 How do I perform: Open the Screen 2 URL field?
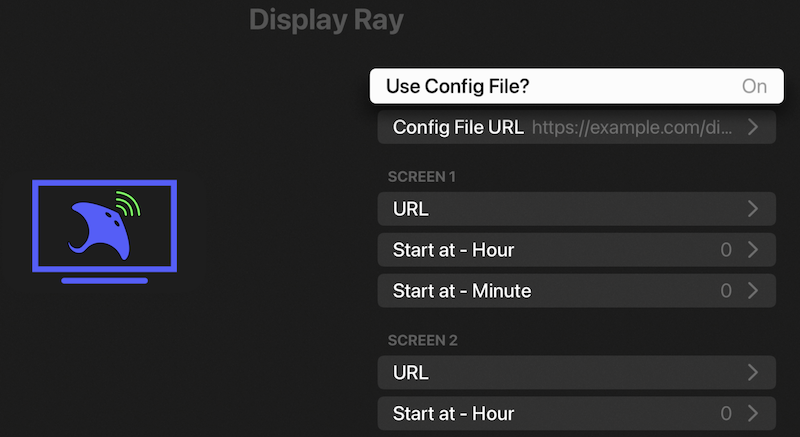click(577, 373)
